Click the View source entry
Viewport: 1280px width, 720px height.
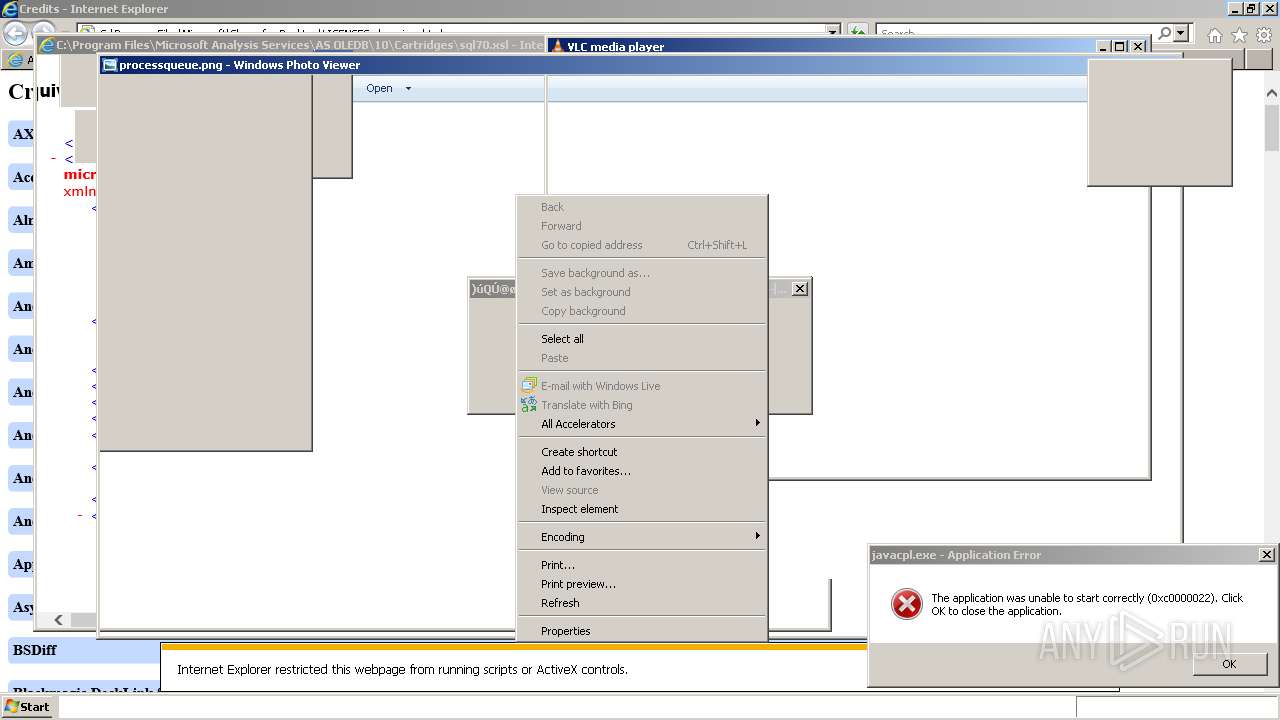pos(641,490)
